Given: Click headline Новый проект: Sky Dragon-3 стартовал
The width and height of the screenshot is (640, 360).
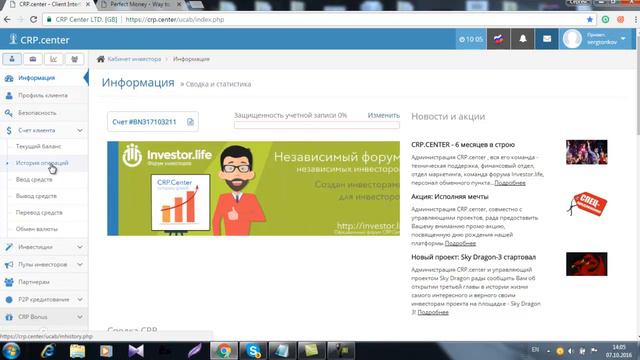Looking at the screenshot, I should pyautogui.click(x=473, y=257).
